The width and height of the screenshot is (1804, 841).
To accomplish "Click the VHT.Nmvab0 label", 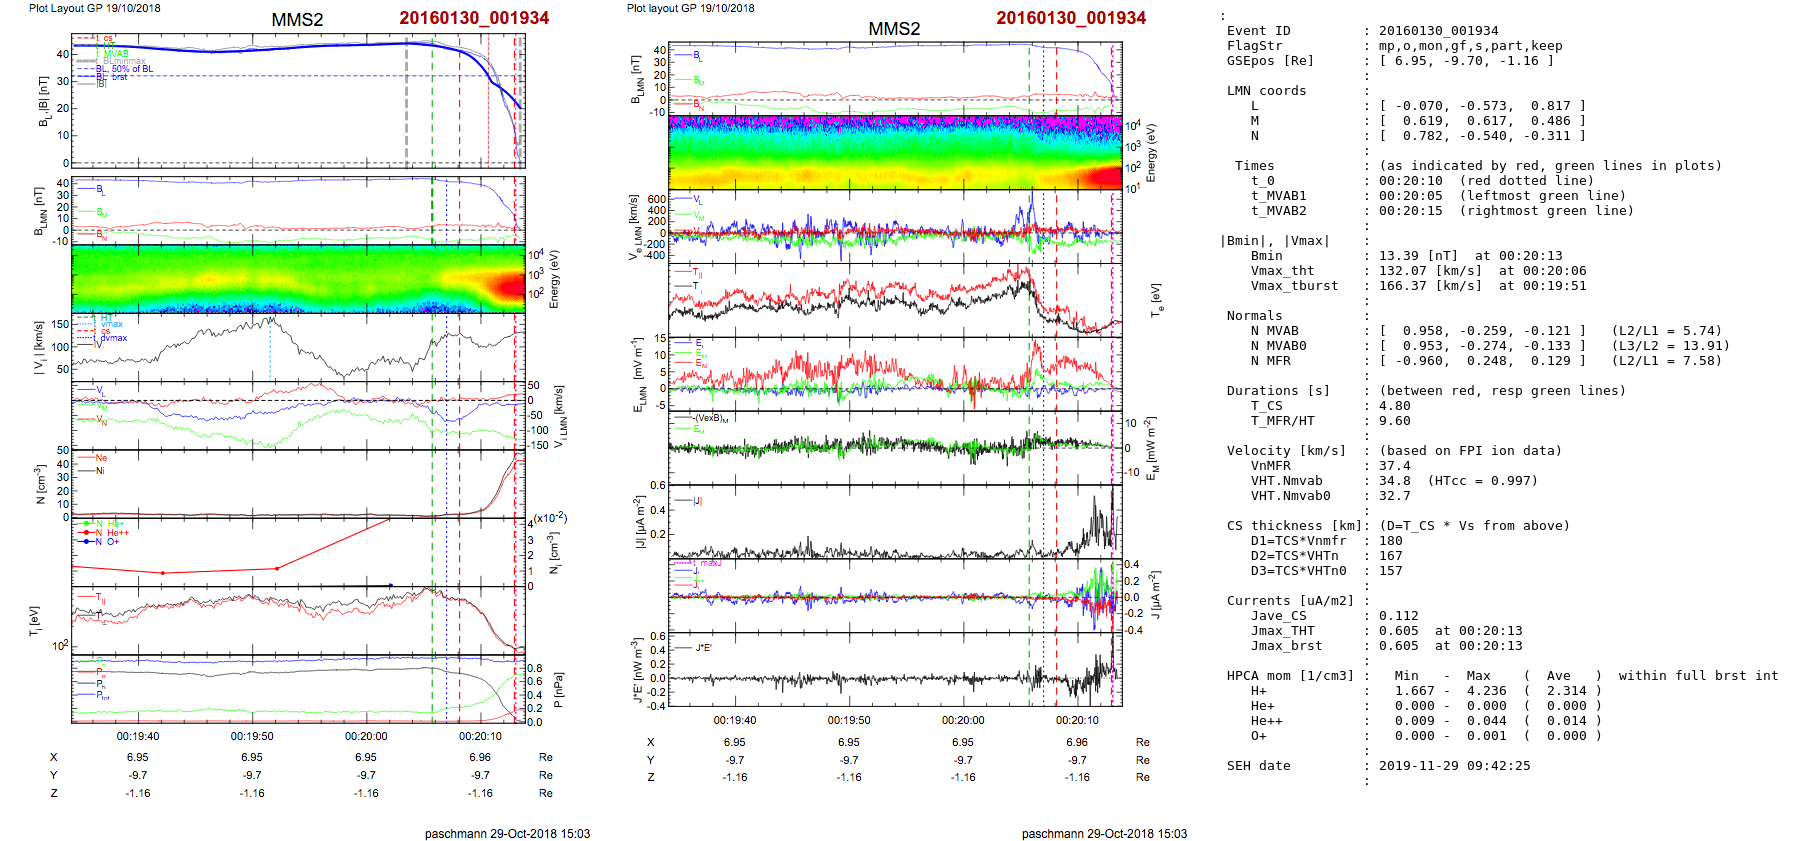I will point(1290,496).
